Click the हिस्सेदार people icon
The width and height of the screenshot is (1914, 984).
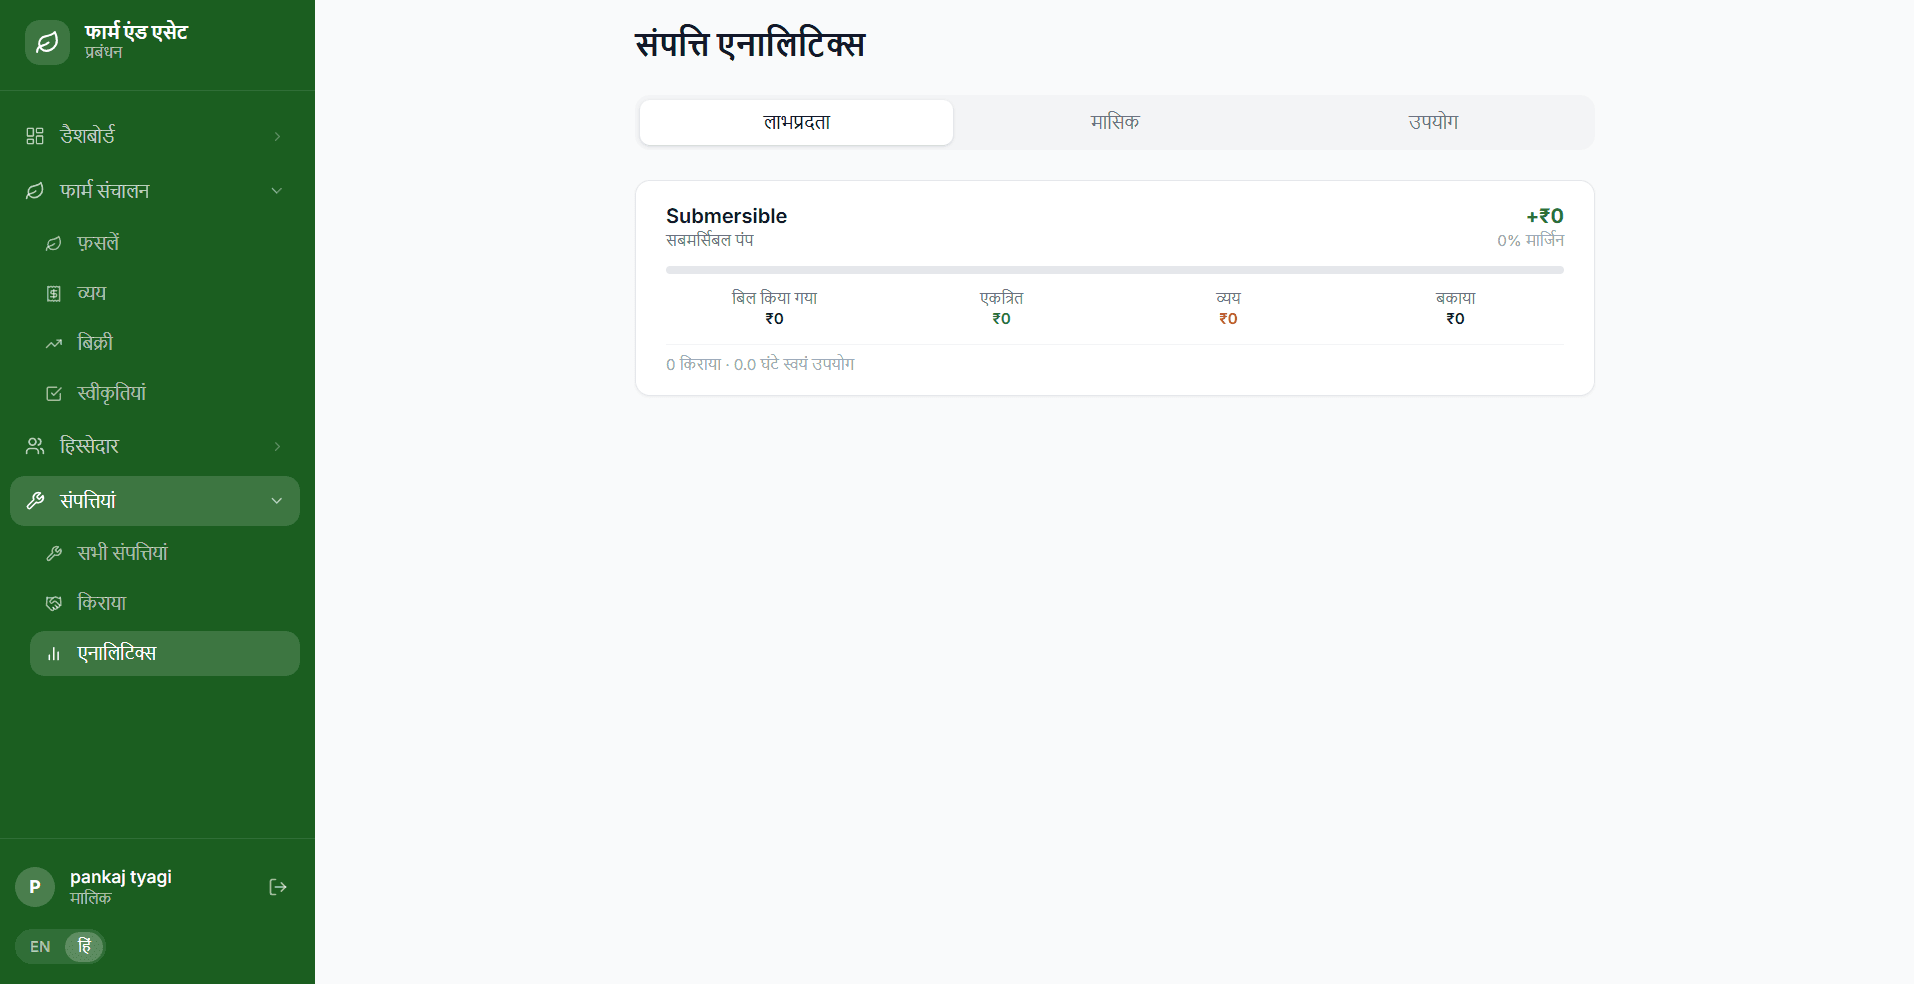[x=35, y=446]
